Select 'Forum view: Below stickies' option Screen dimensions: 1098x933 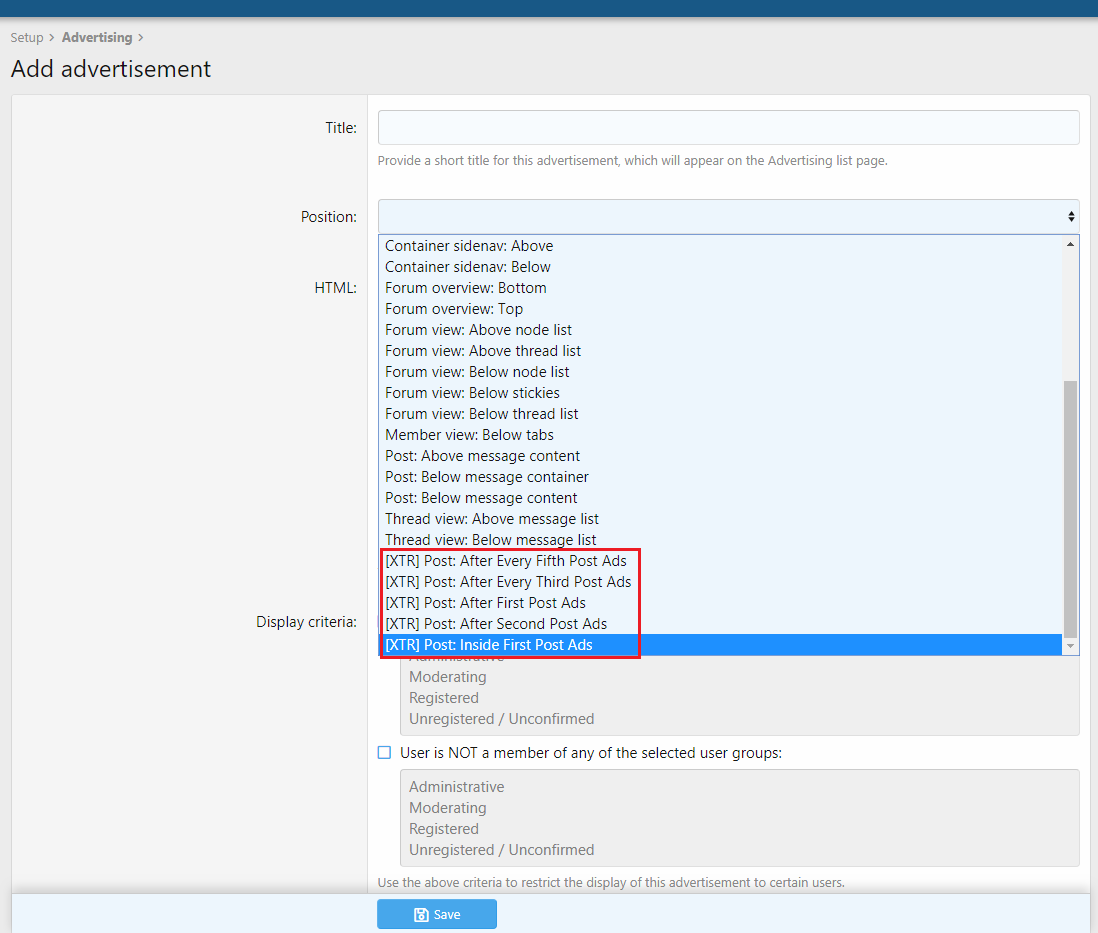click(472, 393)
